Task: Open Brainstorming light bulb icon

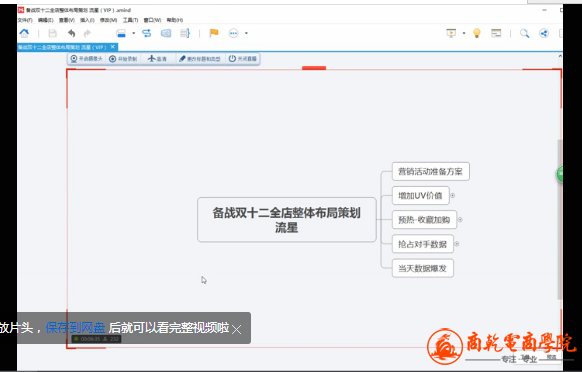Action: 477,33
